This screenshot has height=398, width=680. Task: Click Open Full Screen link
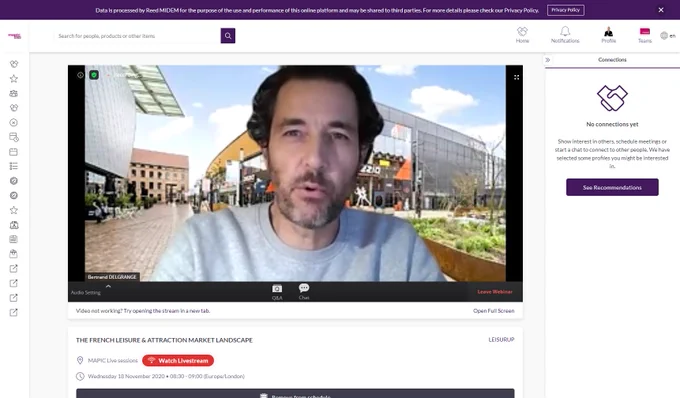tap(494, 311)
